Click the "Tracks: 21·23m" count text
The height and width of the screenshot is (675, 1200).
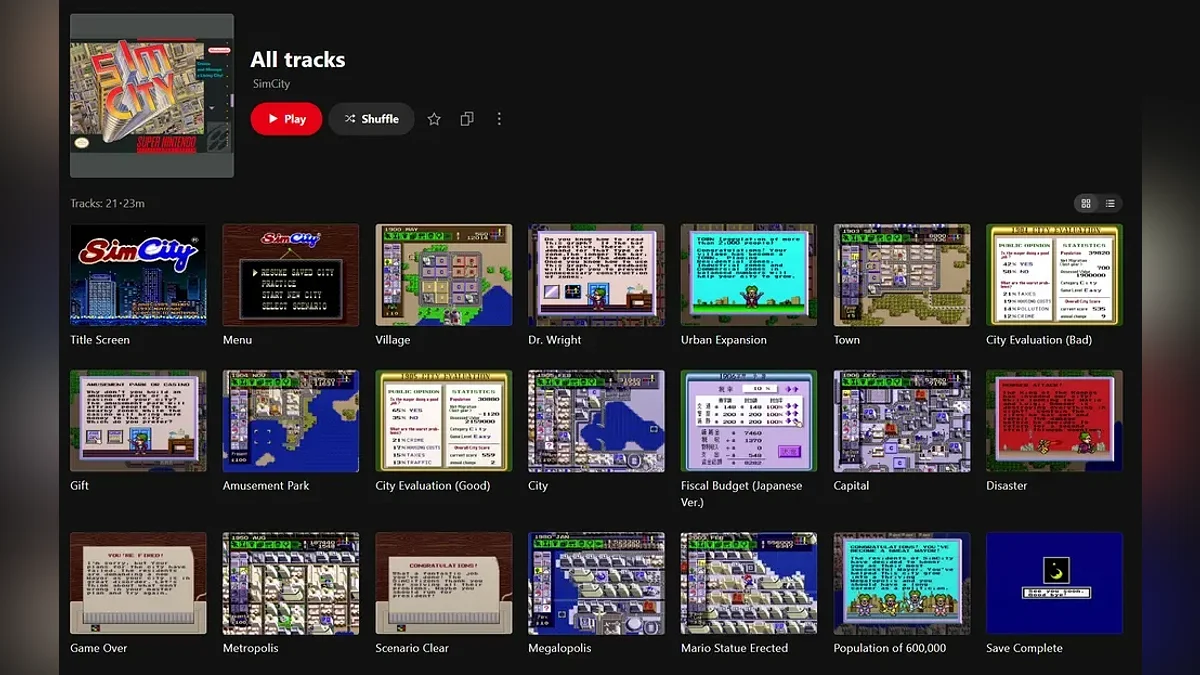[x=107, y=204]
